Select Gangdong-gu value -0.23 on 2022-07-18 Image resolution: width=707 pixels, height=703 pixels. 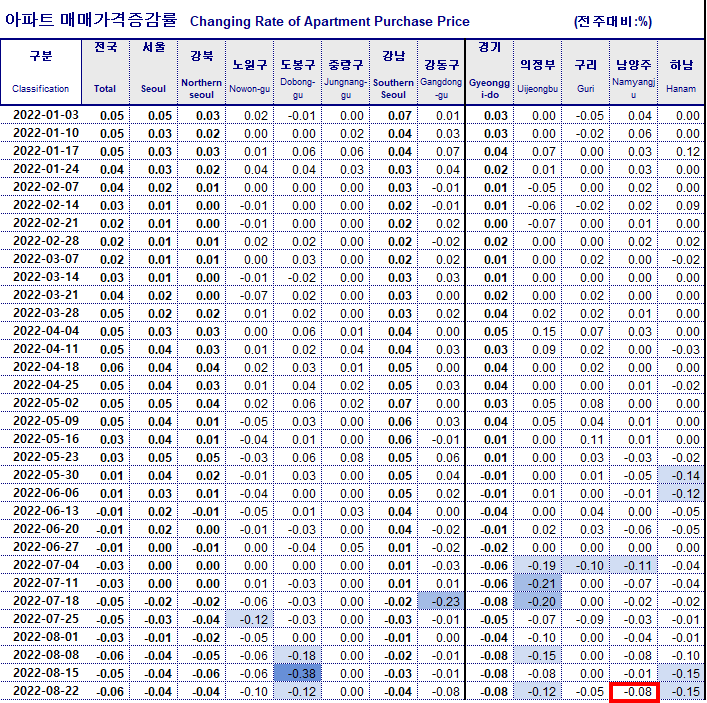point(441,601)
